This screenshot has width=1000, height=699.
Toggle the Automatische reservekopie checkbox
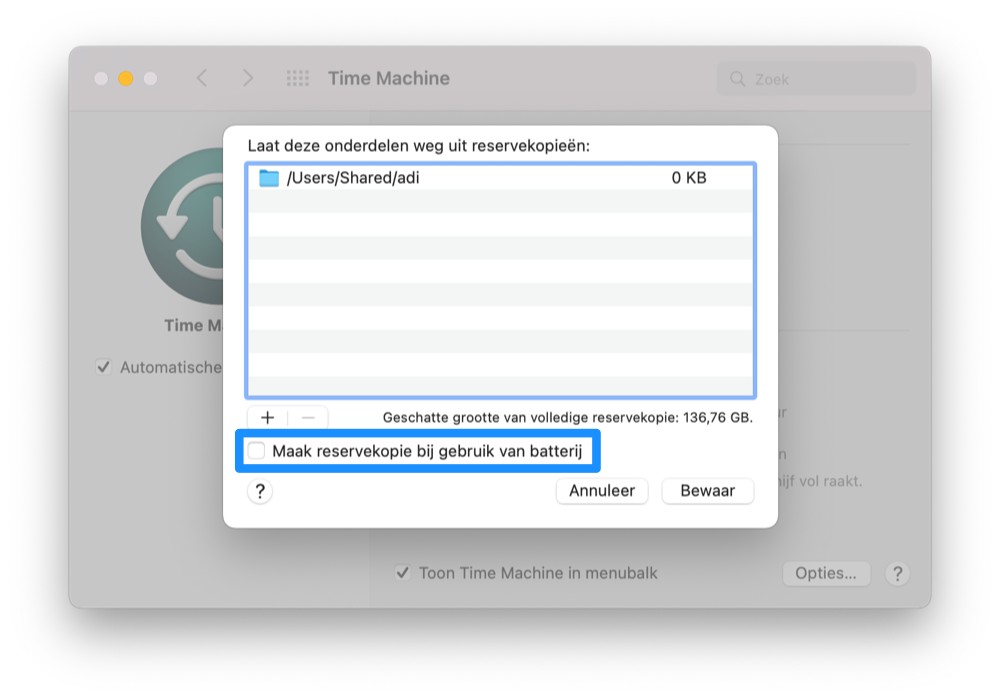(x=103, y=367)
